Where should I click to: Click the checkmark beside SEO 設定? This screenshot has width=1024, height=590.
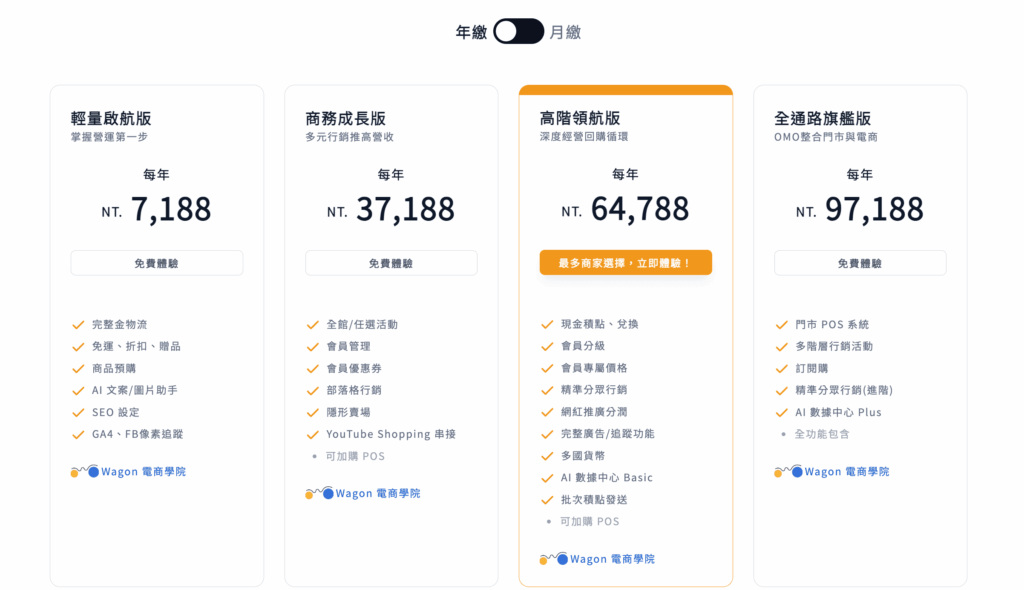click(x=78, y=413)
